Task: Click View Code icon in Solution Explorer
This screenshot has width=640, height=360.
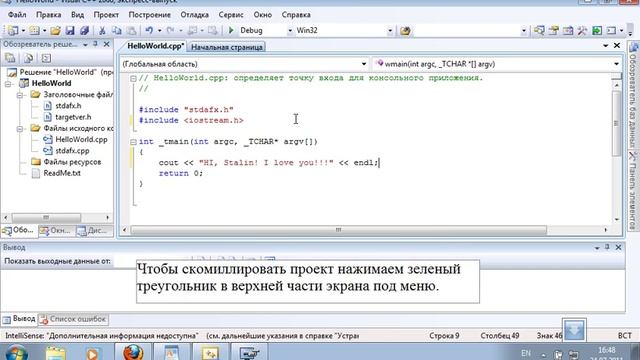Action: [46, 58]
